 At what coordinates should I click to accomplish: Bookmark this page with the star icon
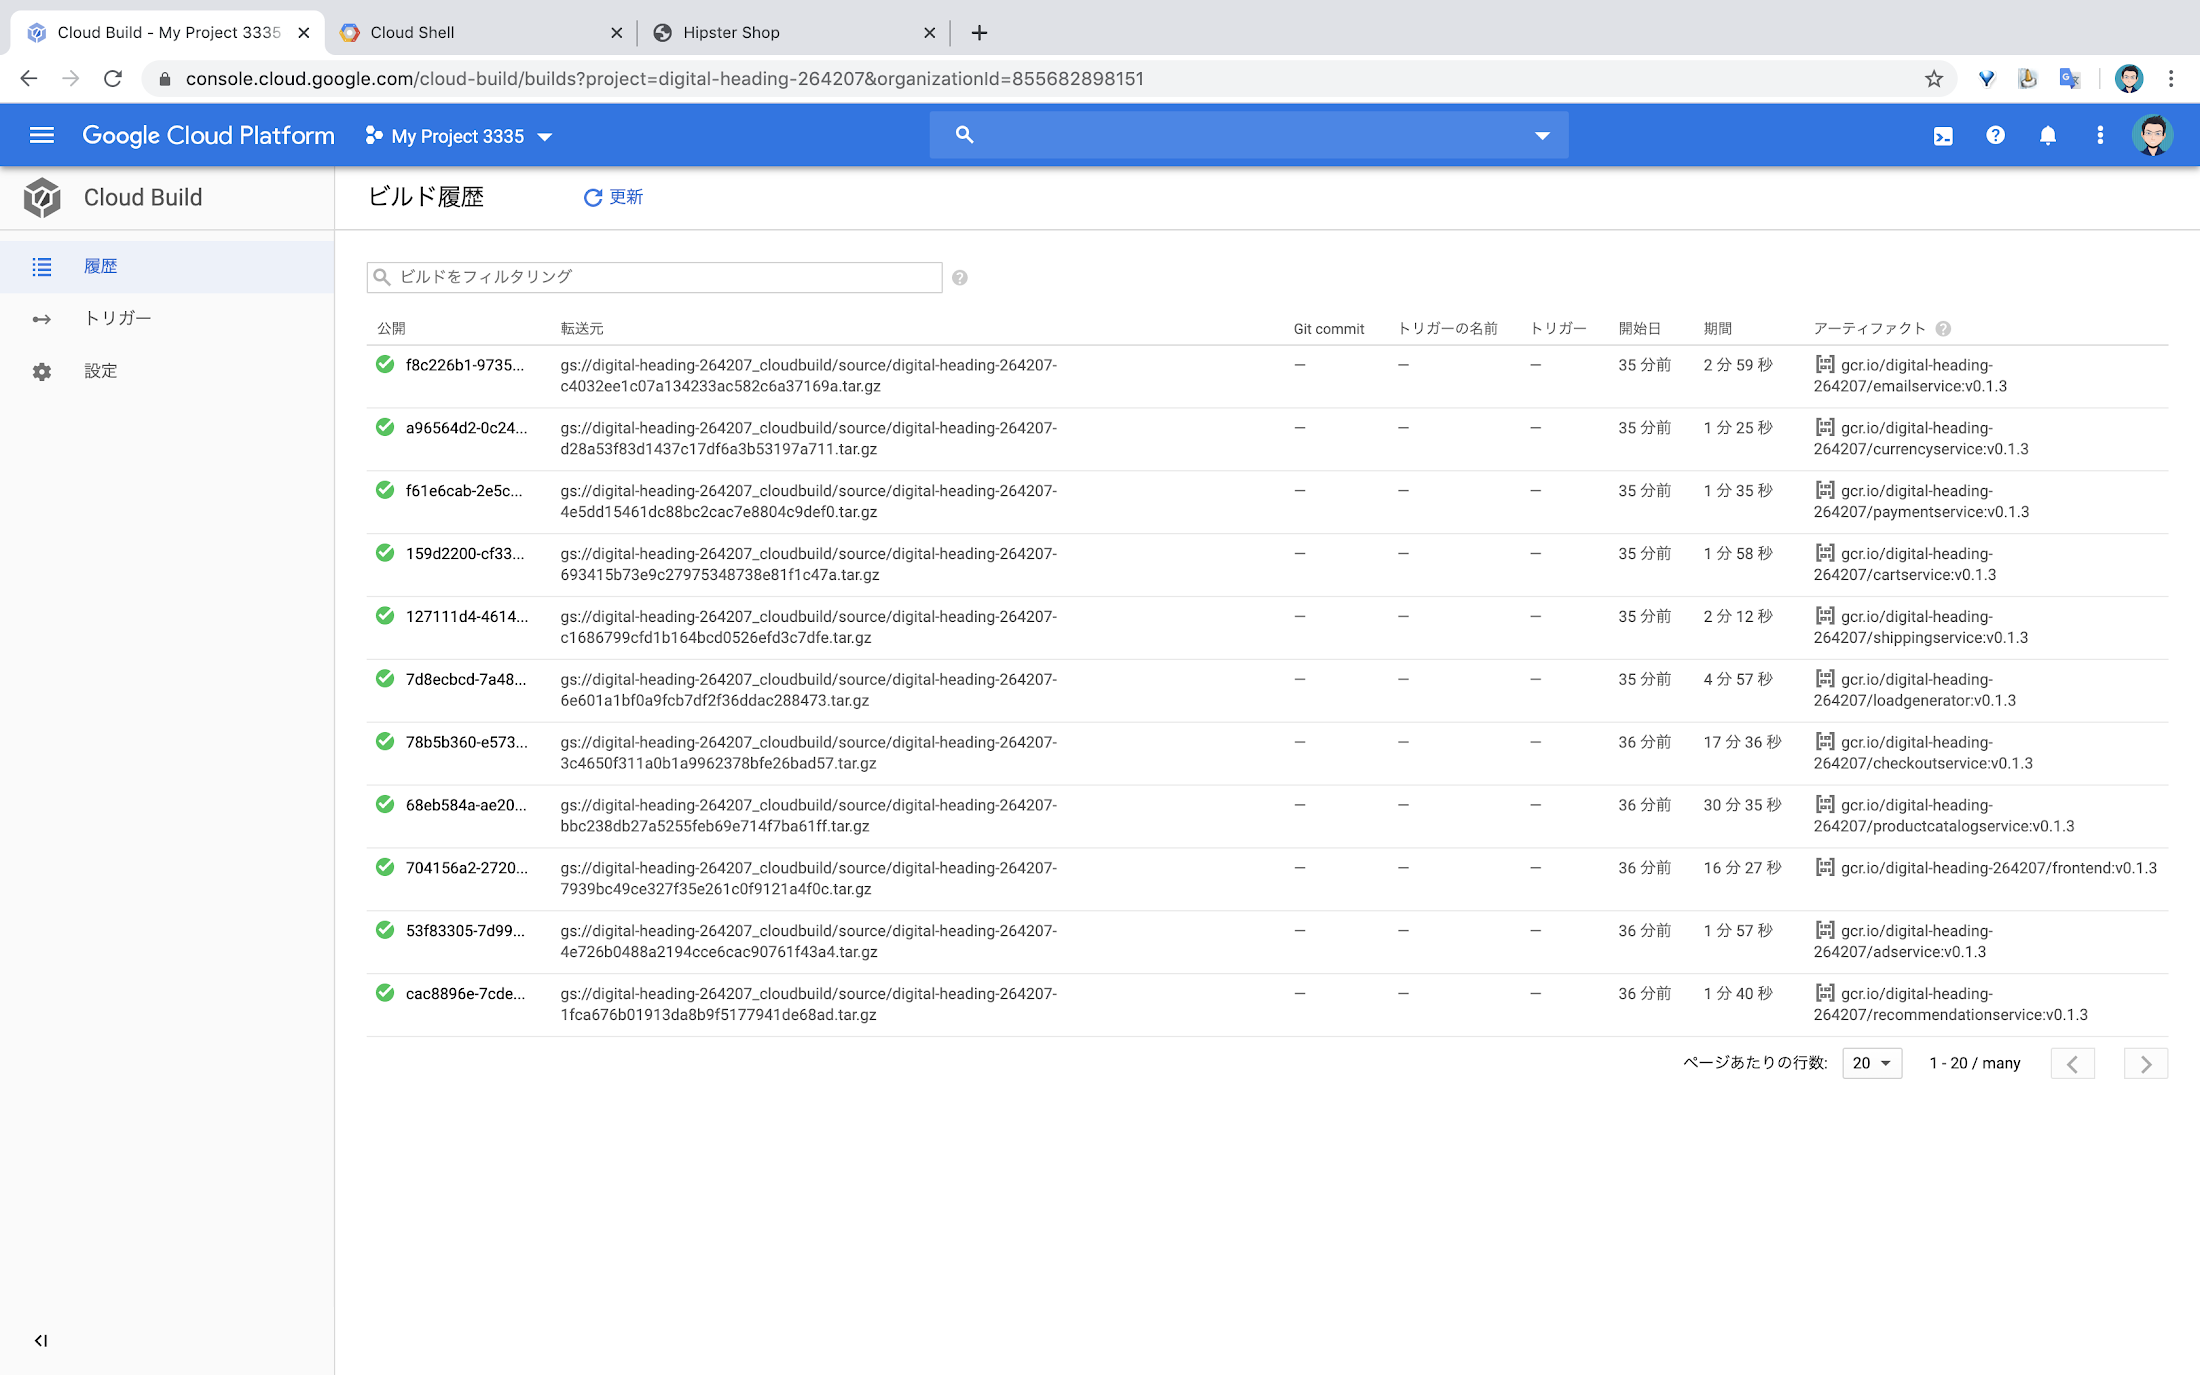[x=1934, y=79]
